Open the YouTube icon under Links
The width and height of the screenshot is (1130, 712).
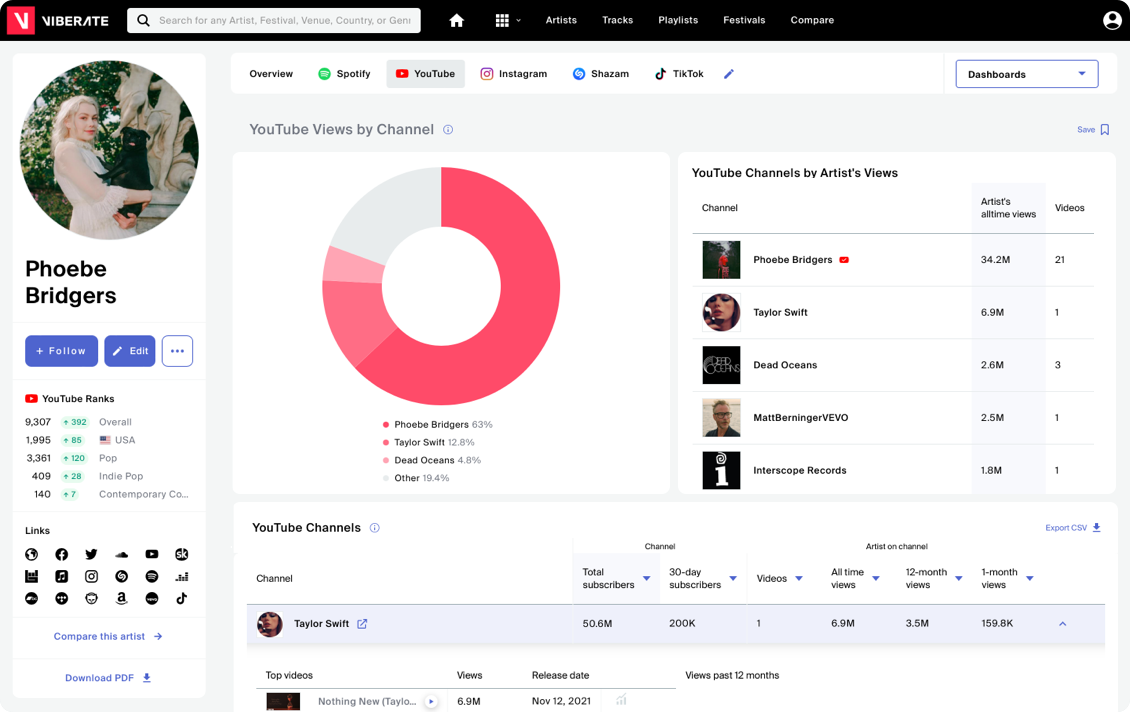pos(152,554)
